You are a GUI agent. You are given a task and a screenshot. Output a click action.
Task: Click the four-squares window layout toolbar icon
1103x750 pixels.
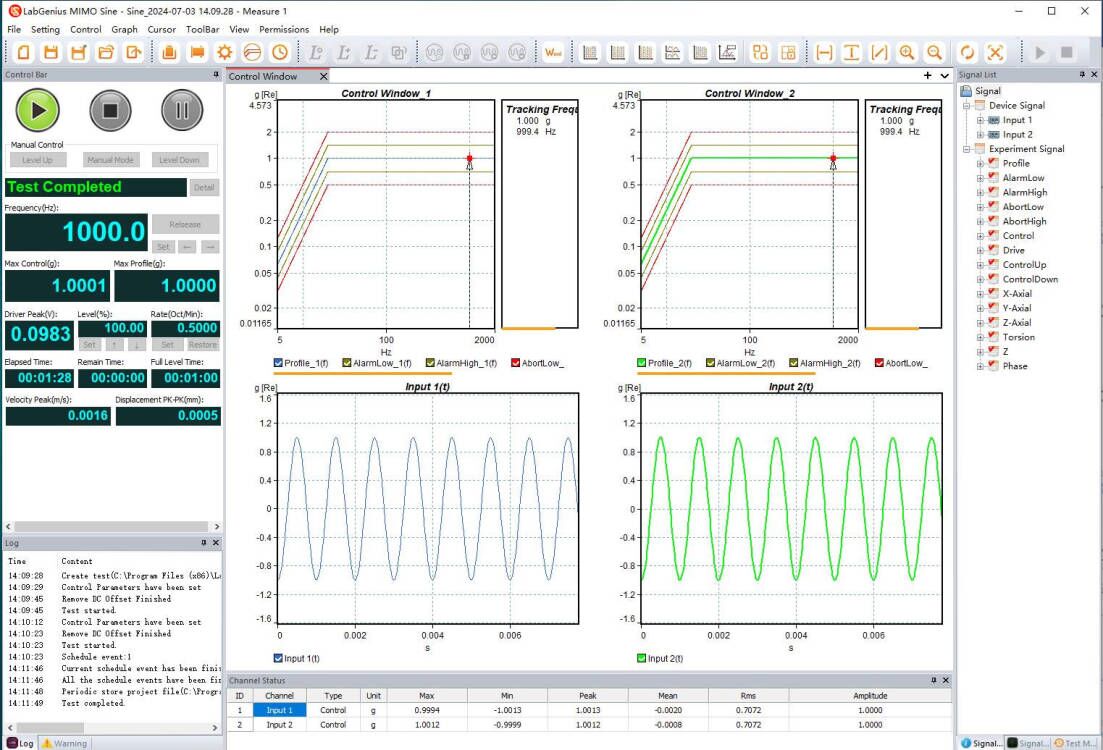760,52
